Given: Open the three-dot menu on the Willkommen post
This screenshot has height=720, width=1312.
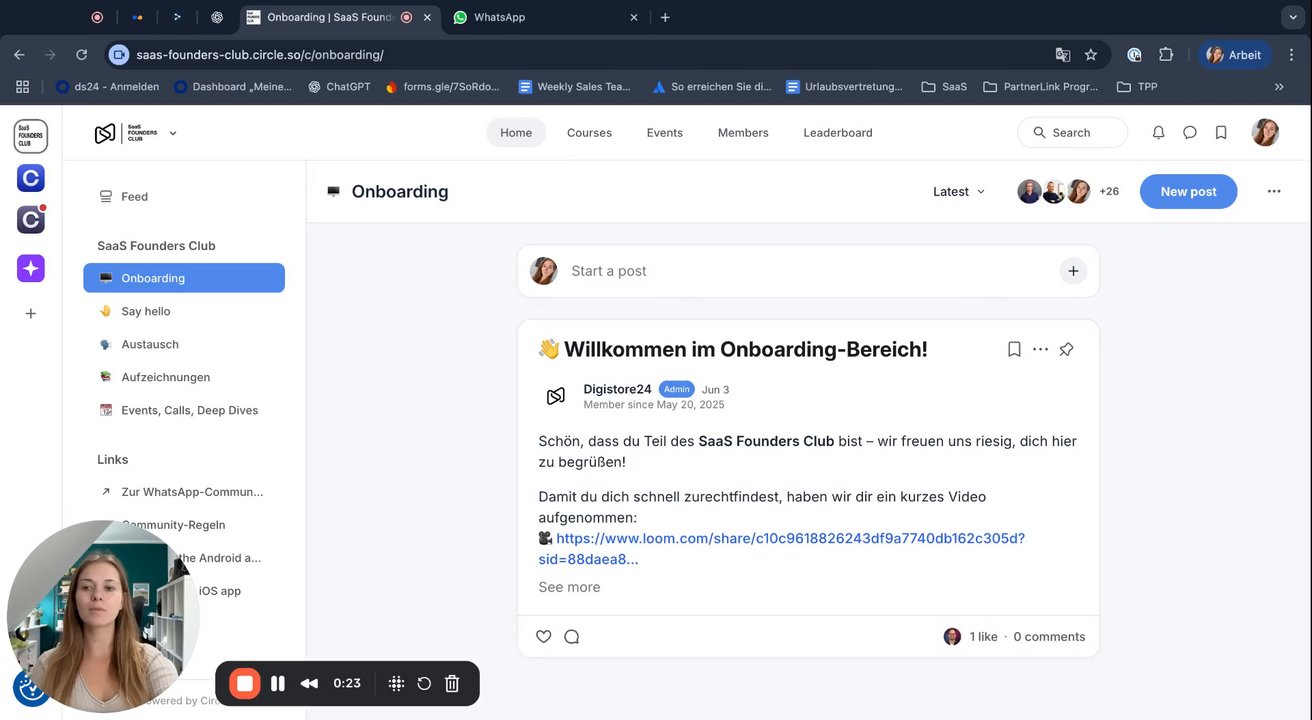Looking at the screenshot, I should click(1040, 349).
